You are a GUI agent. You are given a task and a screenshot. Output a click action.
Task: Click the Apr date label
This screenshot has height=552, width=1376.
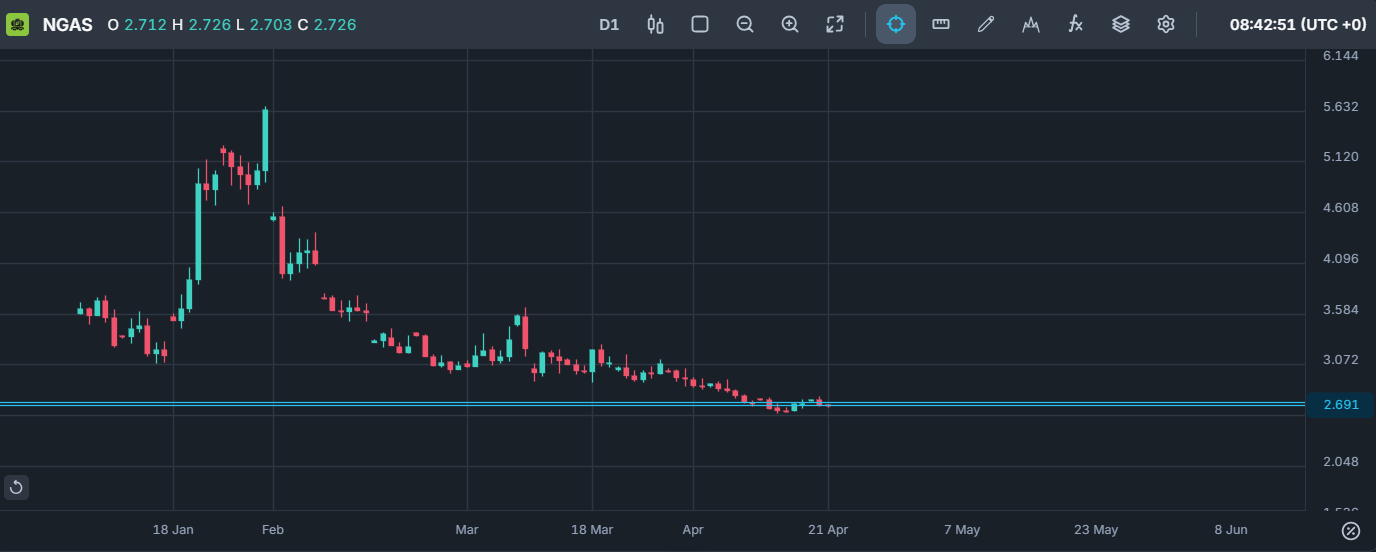[x=693, y=529]
